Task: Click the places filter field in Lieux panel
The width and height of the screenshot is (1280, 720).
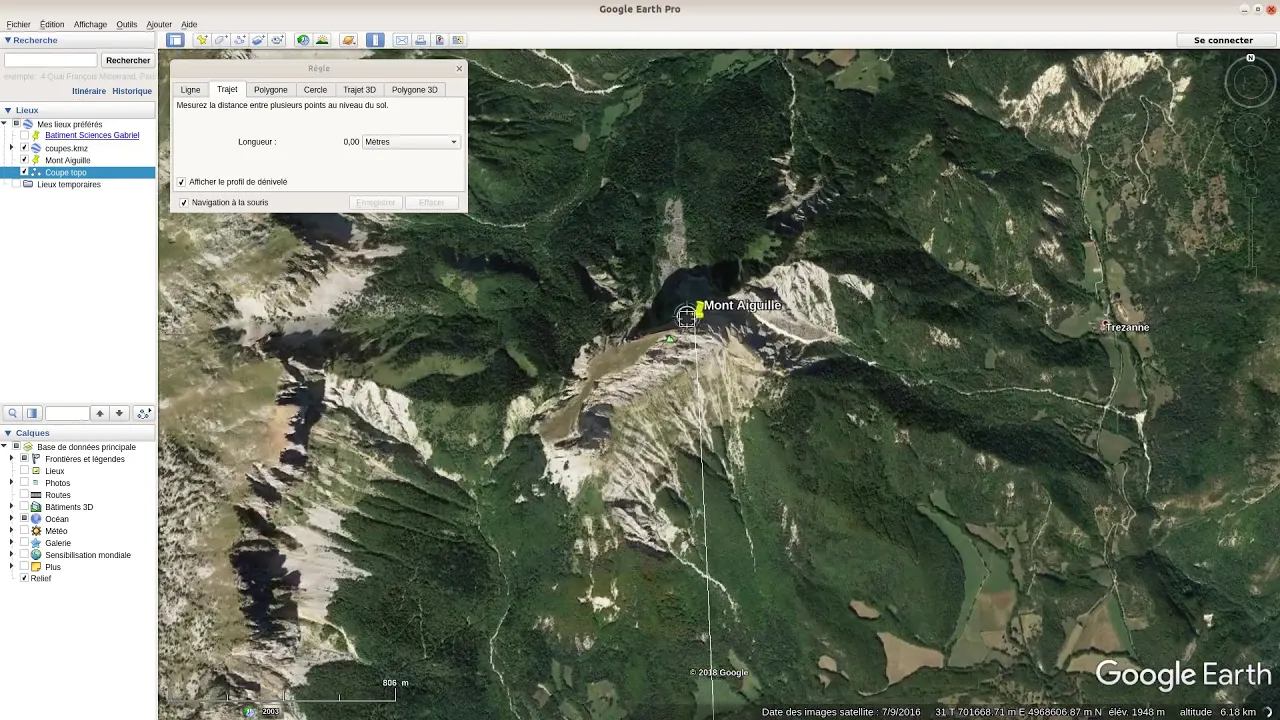Action: 67,413
